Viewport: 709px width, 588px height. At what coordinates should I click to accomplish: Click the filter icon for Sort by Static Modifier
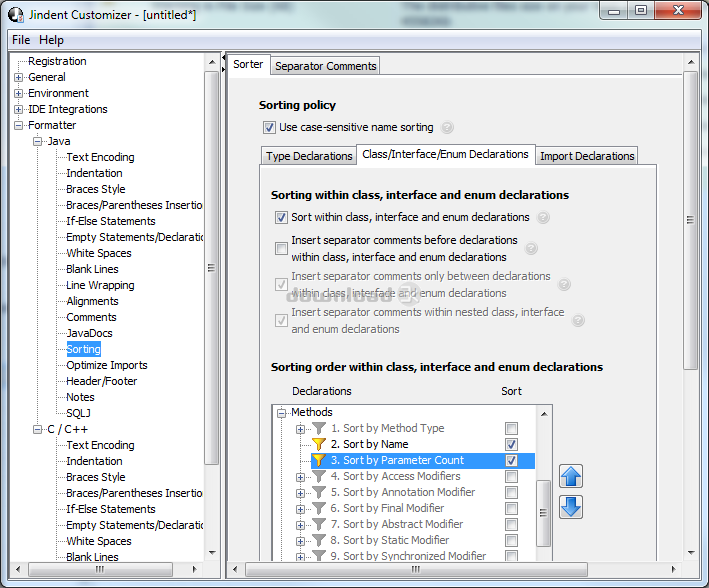[x=319, y=540]
